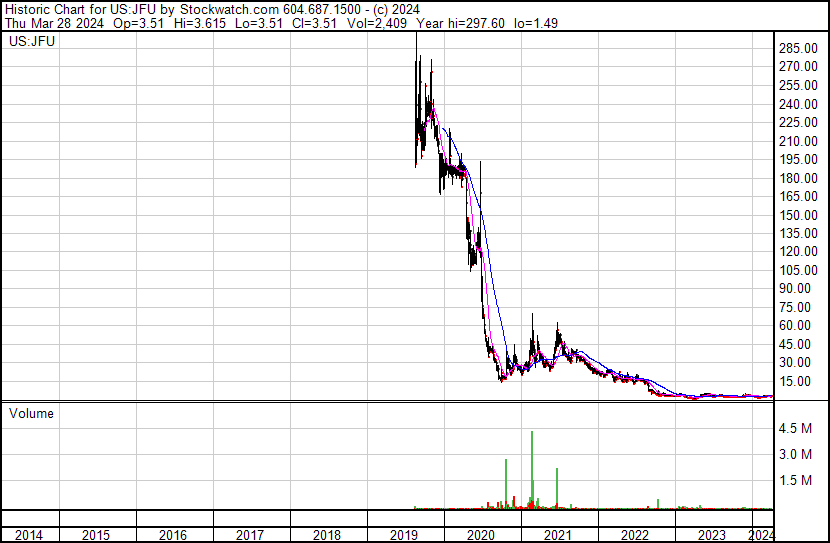The width and height of the screenshot is (830, 543).
Task: Click the 3.0 M volume axis value
Action: coord(795,454)
